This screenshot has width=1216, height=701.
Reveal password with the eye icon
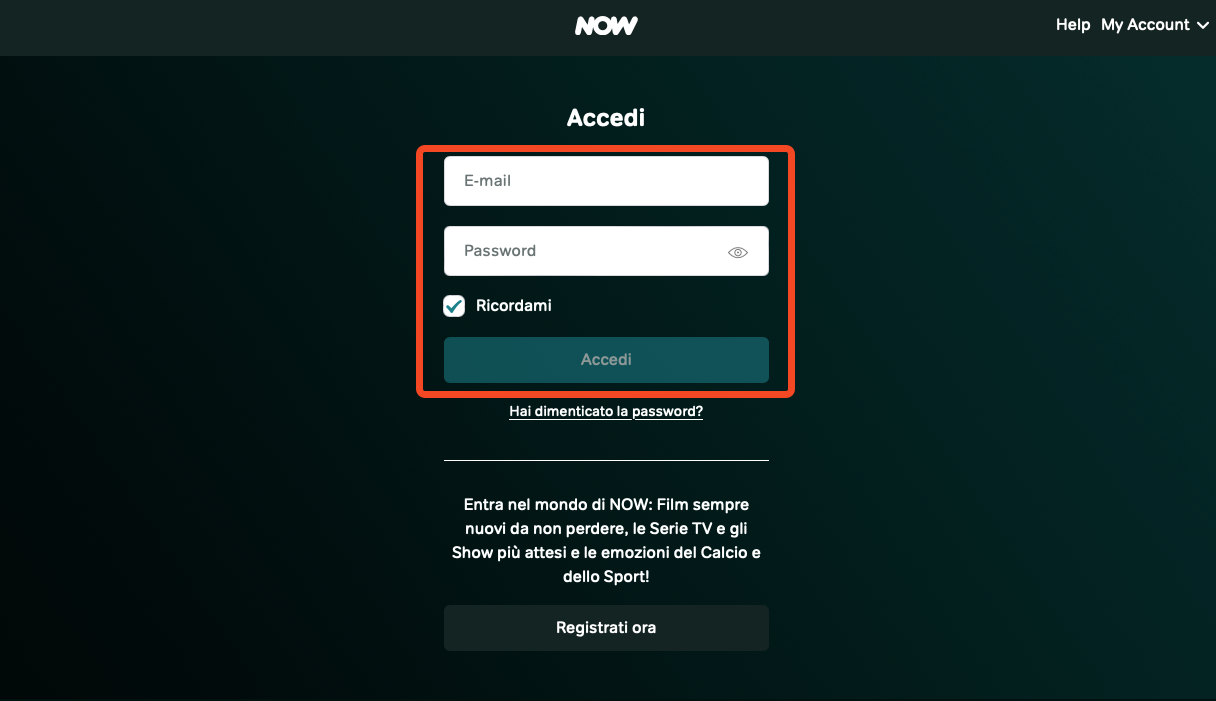pos(738,253)
